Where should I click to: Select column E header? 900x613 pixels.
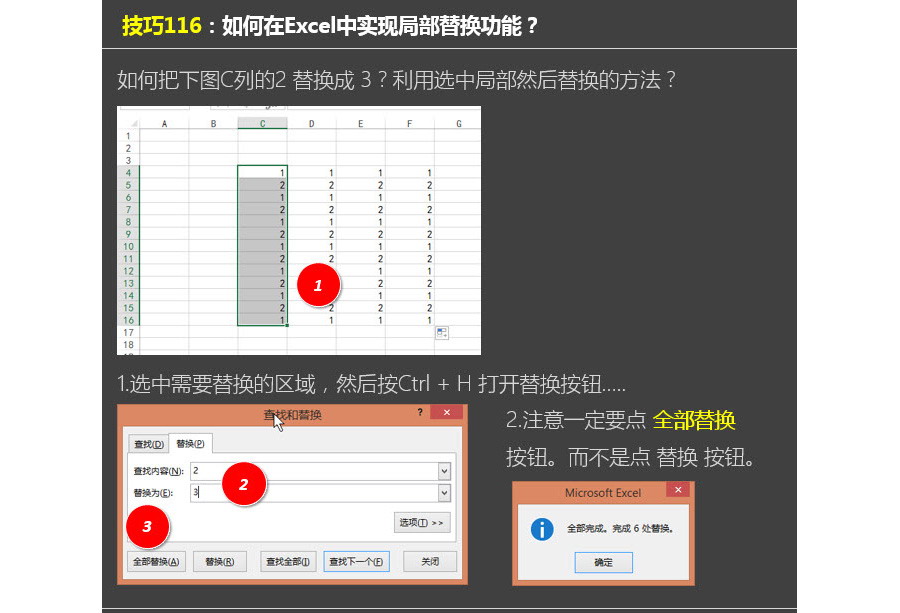click(360, 123)
